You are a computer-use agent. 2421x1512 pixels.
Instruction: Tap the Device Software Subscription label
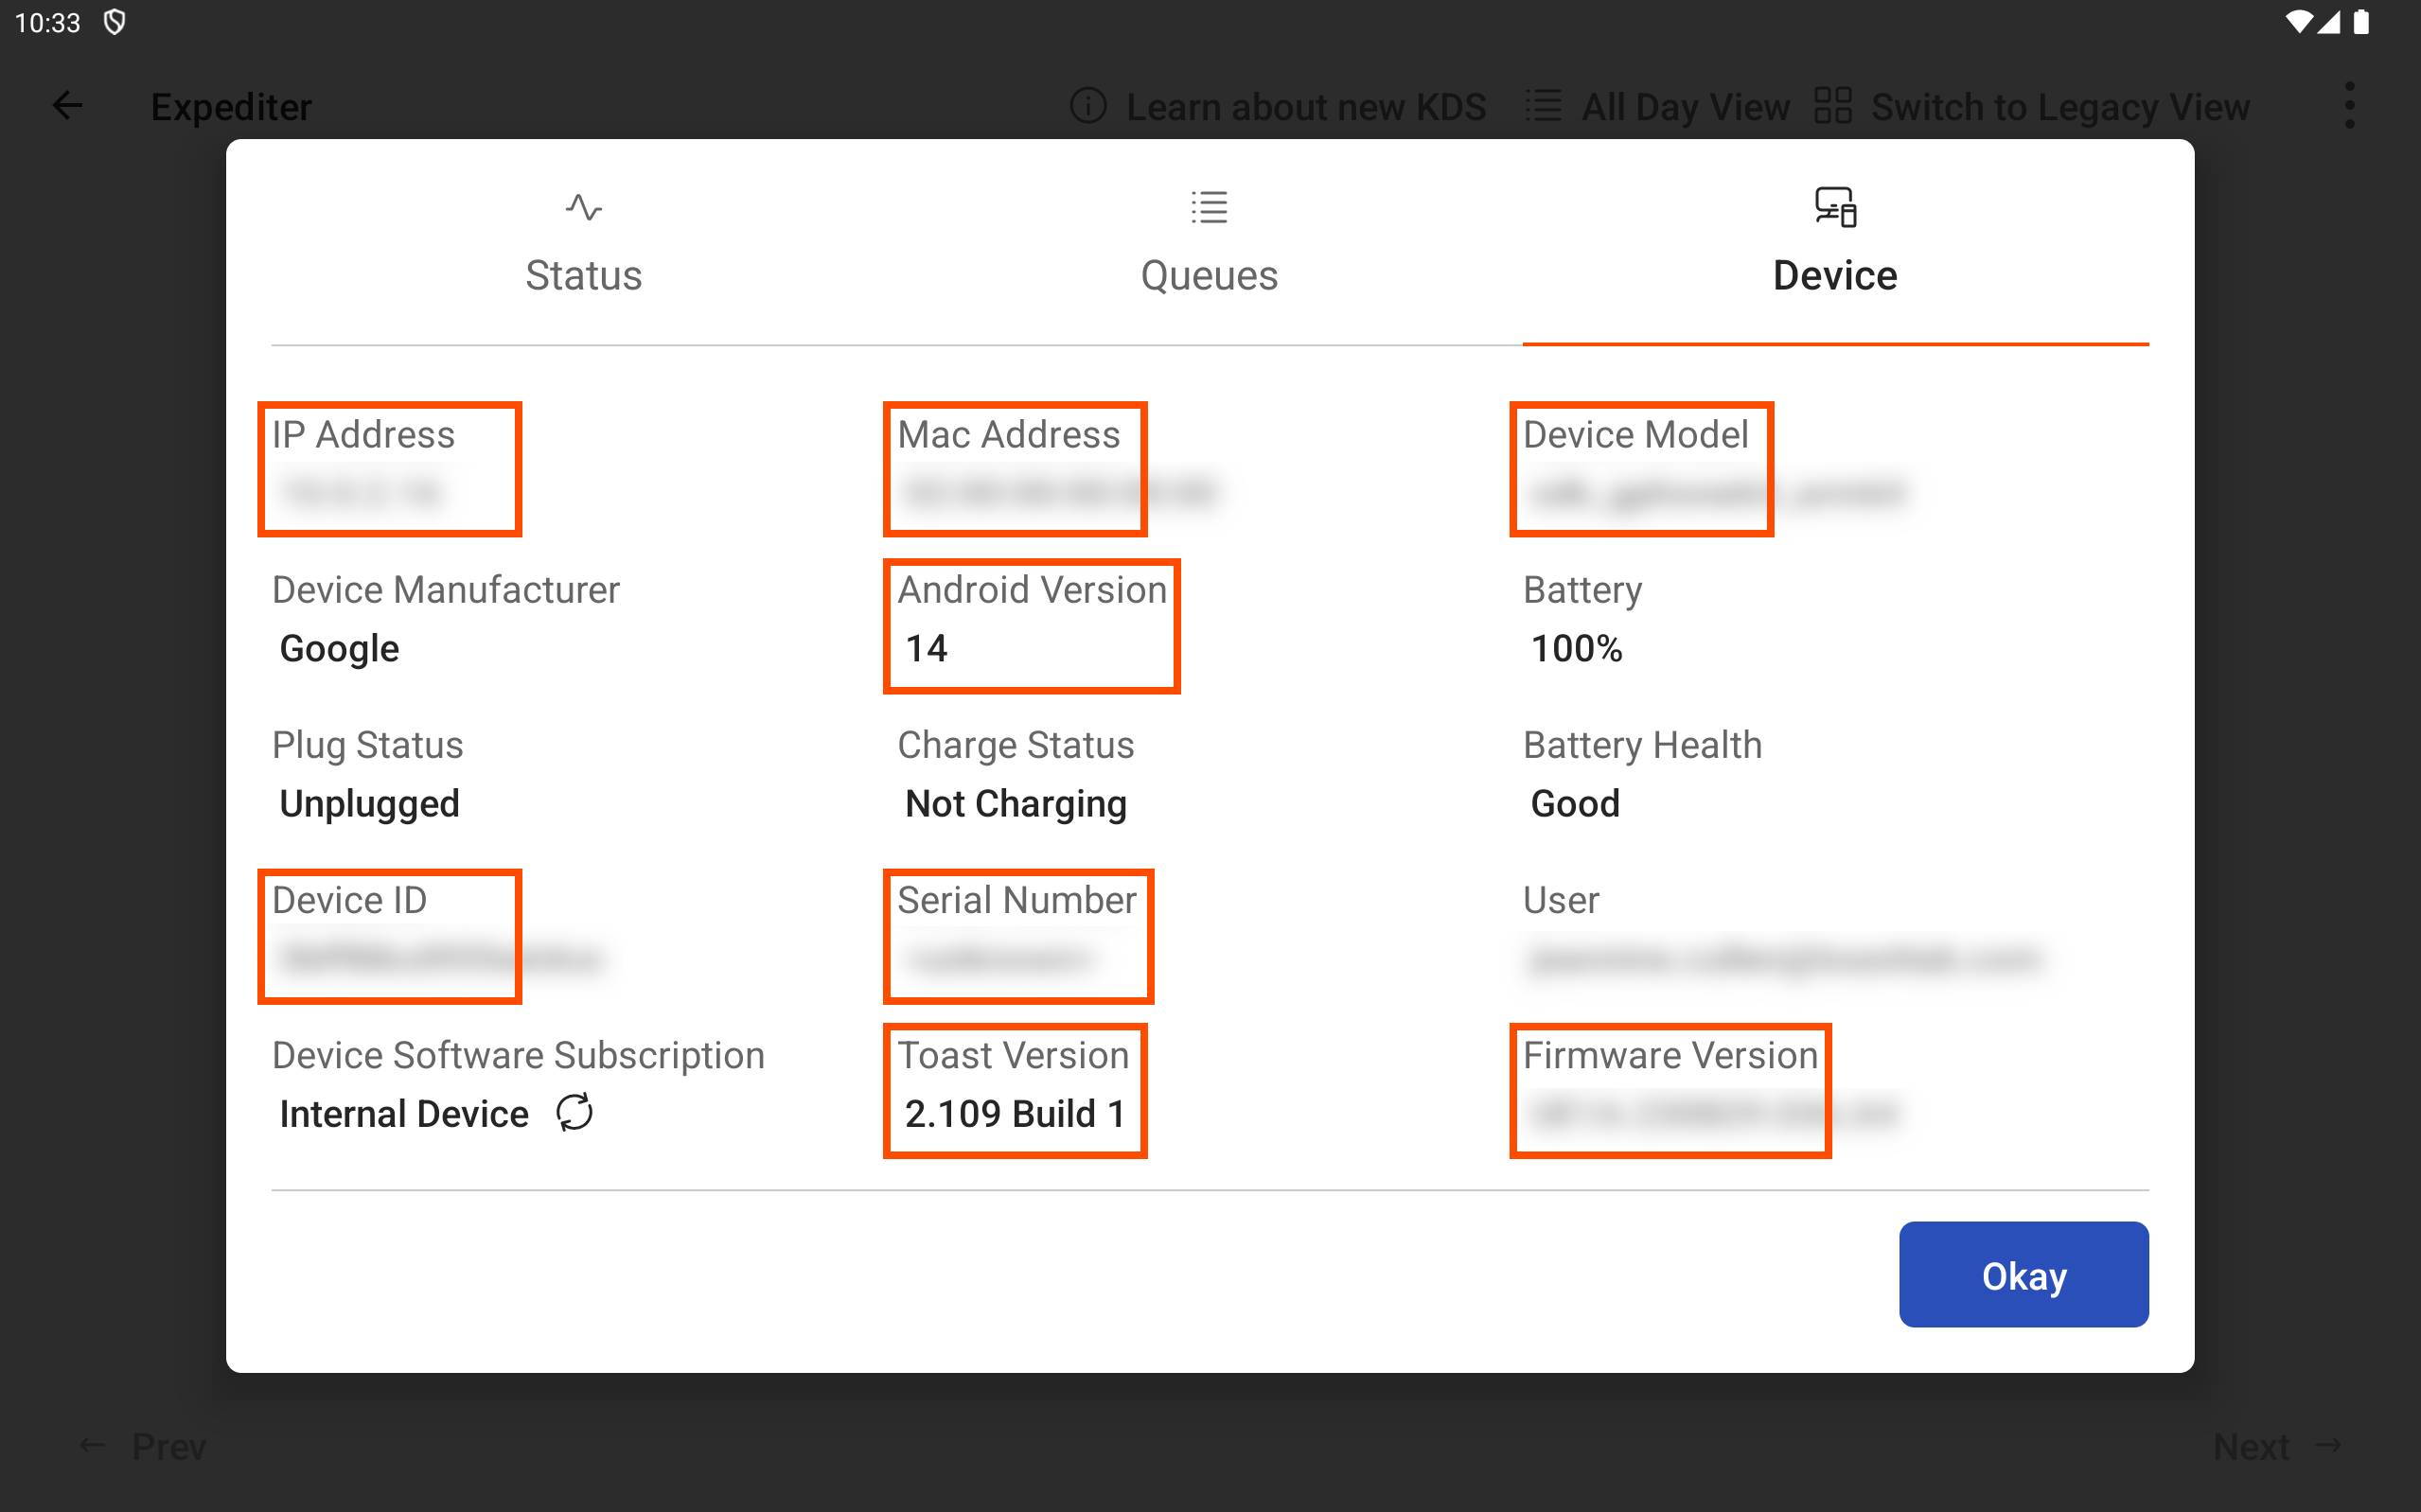(x=518, y=1056)
